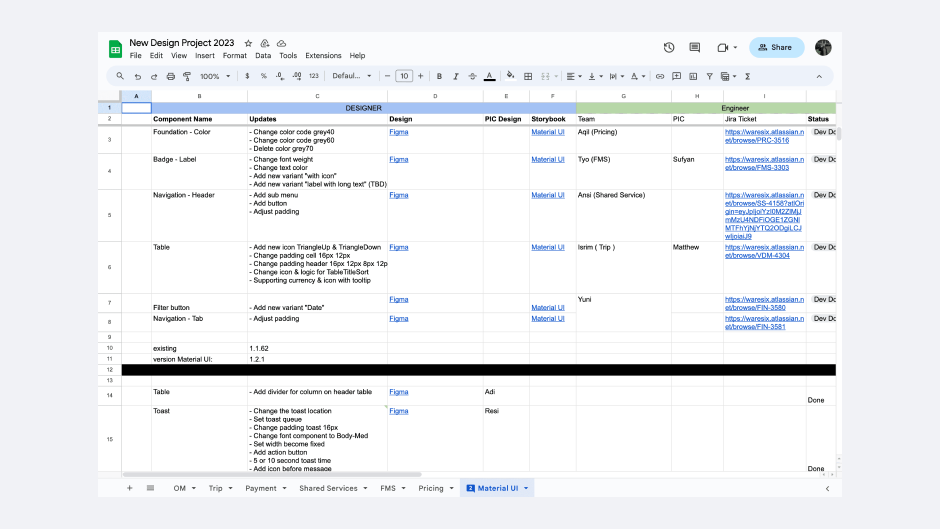Image resolution: width=940 pixels, height=529 pixels.
Task: Select the merged DESIGNER header cell
Action: click(x=363, y=108)
